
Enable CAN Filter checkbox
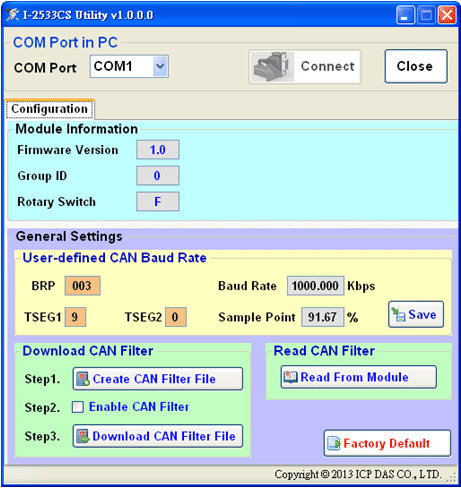click(x=78, y=407)
